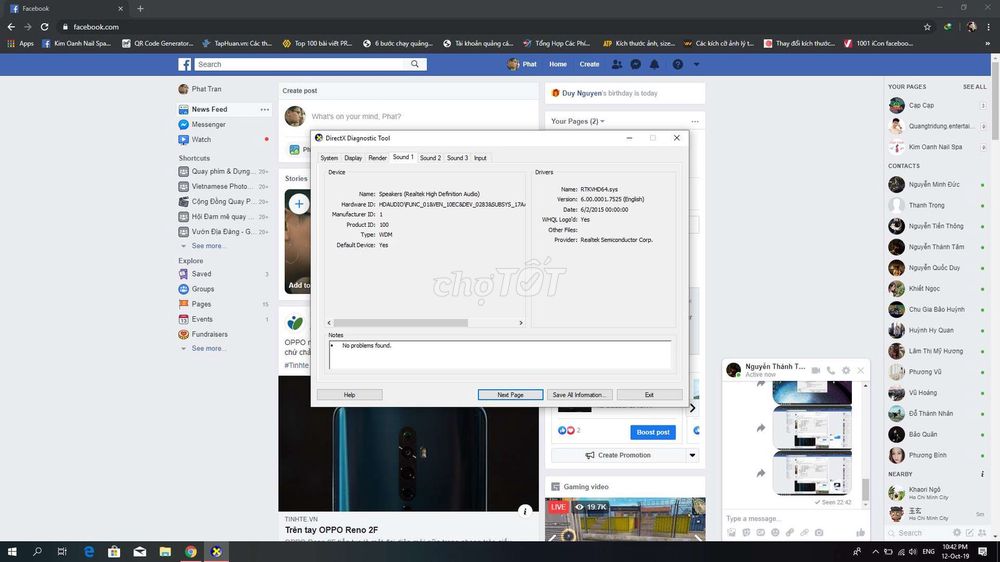Image resolution: width=1000 pixels, height=562 pixels.
Task: Switch to the Input tab
Action: point(480,158)
